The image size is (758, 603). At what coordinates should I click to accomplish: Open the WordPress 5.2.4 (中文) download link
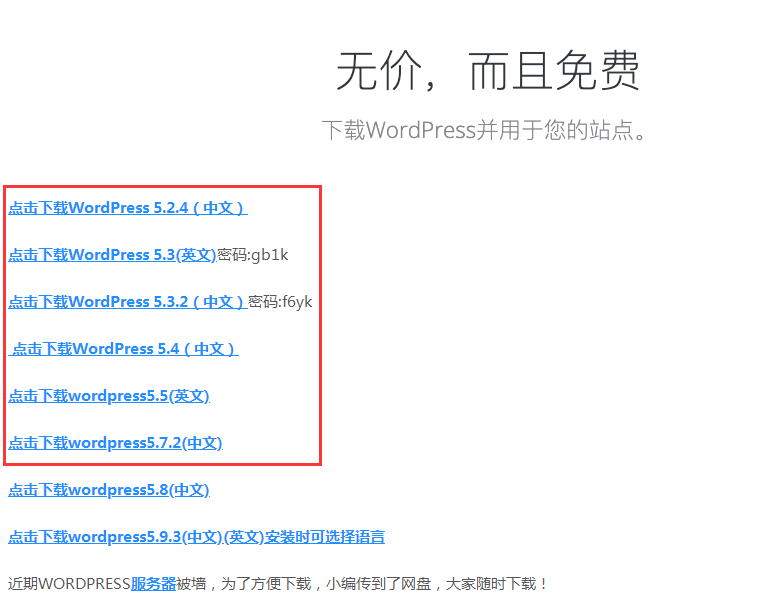click(x=128, y=208)
